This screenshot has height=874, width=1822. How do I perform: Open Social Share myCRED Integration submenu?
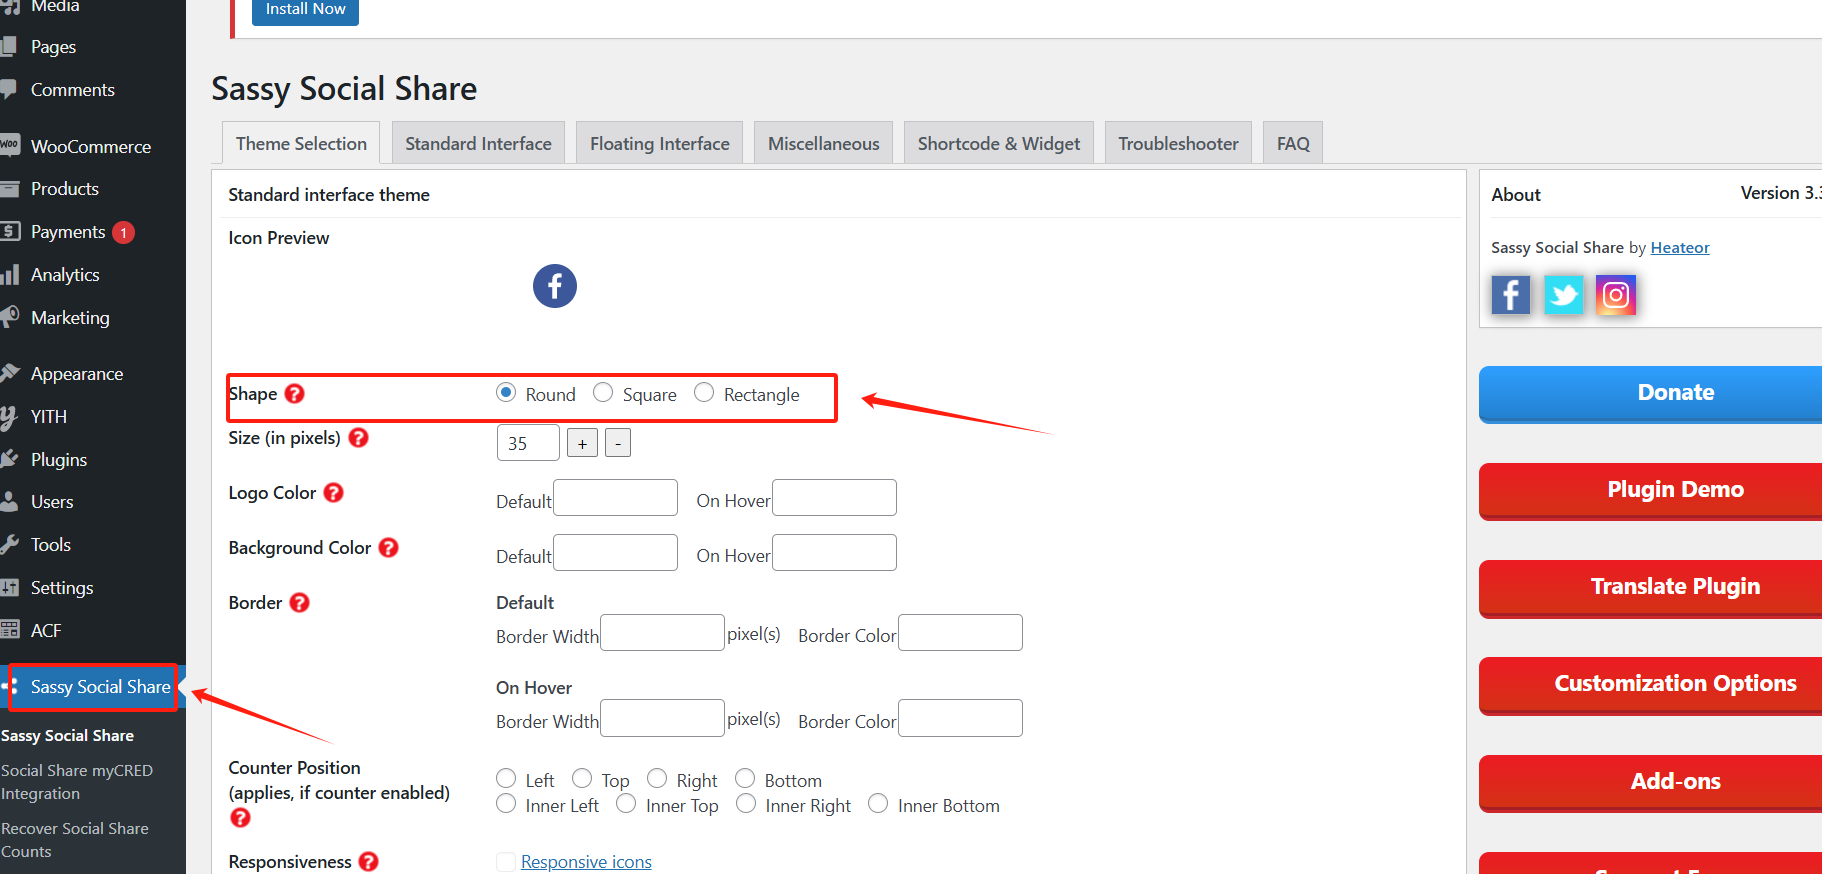pyautogui.click(x=77, y=782)
